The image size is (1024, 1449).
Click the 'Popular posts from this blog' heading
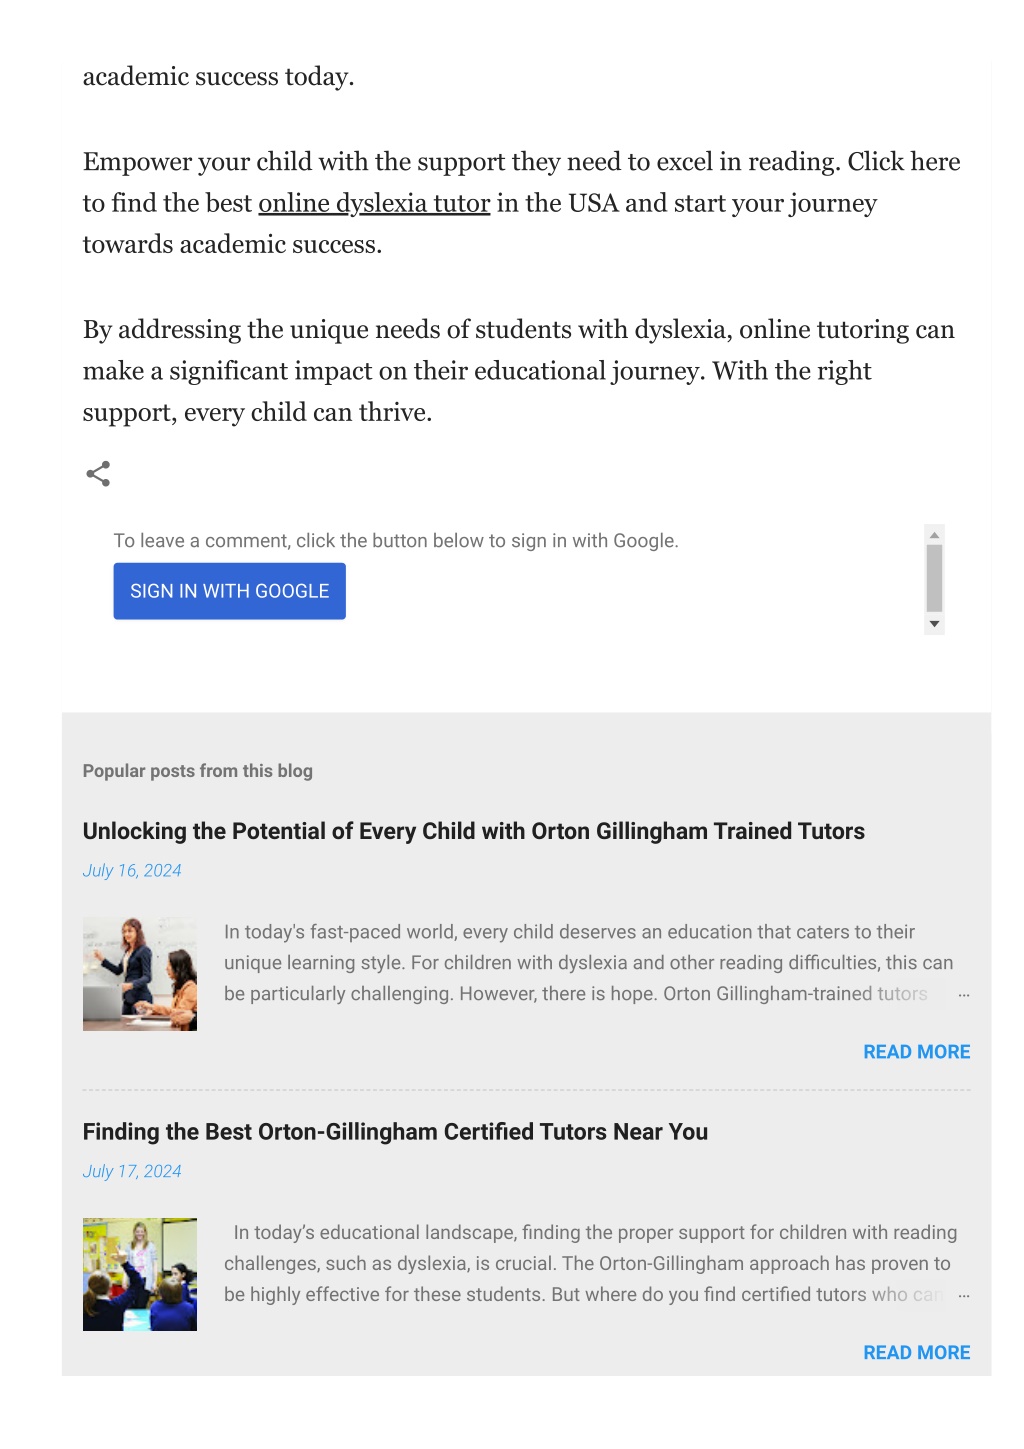coord(198,771)
